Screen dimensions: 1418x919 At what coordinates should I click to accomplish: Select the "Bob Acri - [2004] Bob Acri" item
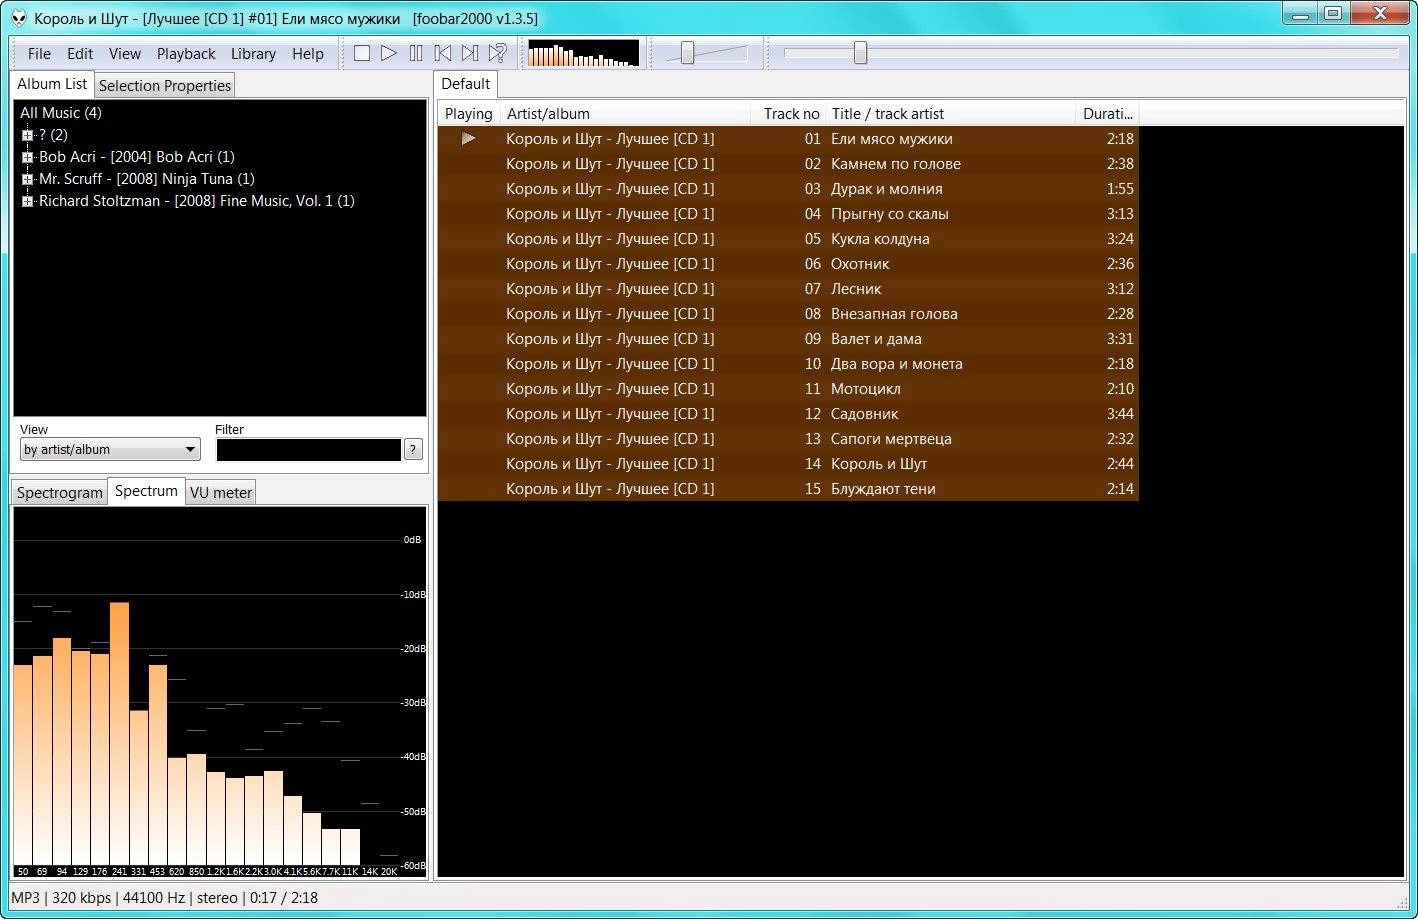click(137, 157)
